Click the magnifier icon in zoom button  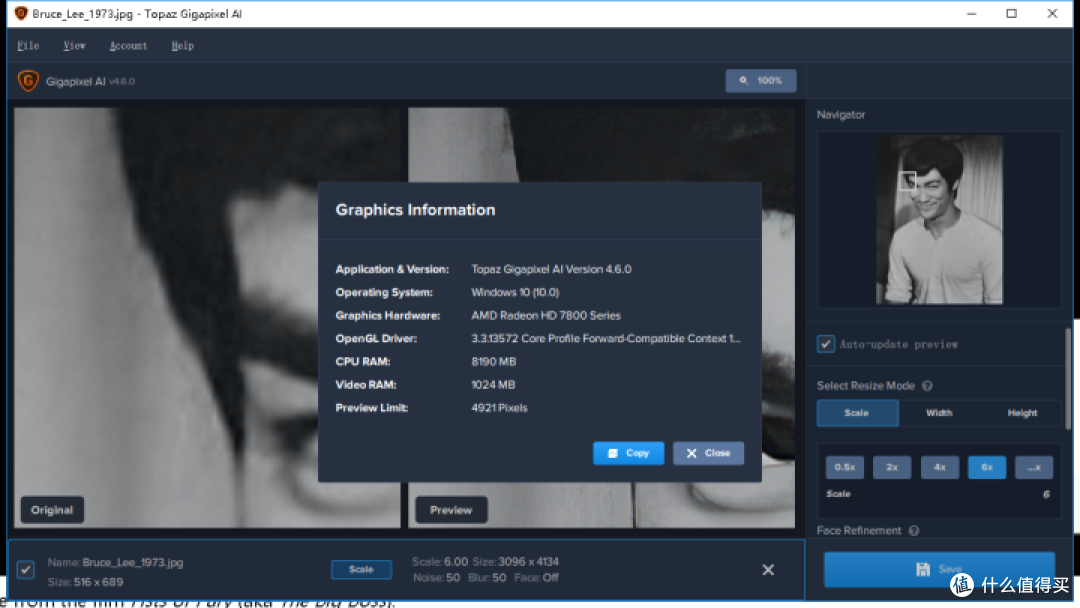744,81
